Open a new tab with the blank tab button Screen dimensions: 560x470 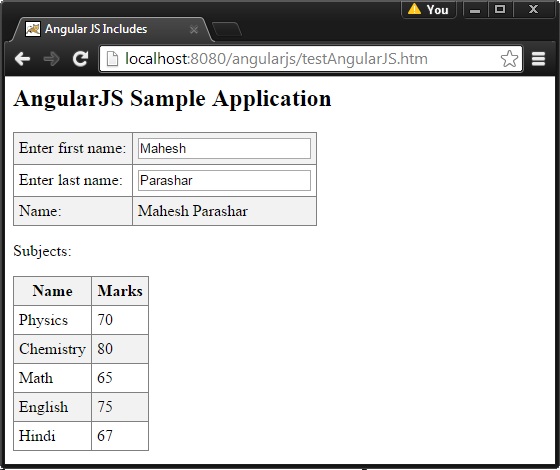(227, 29)
